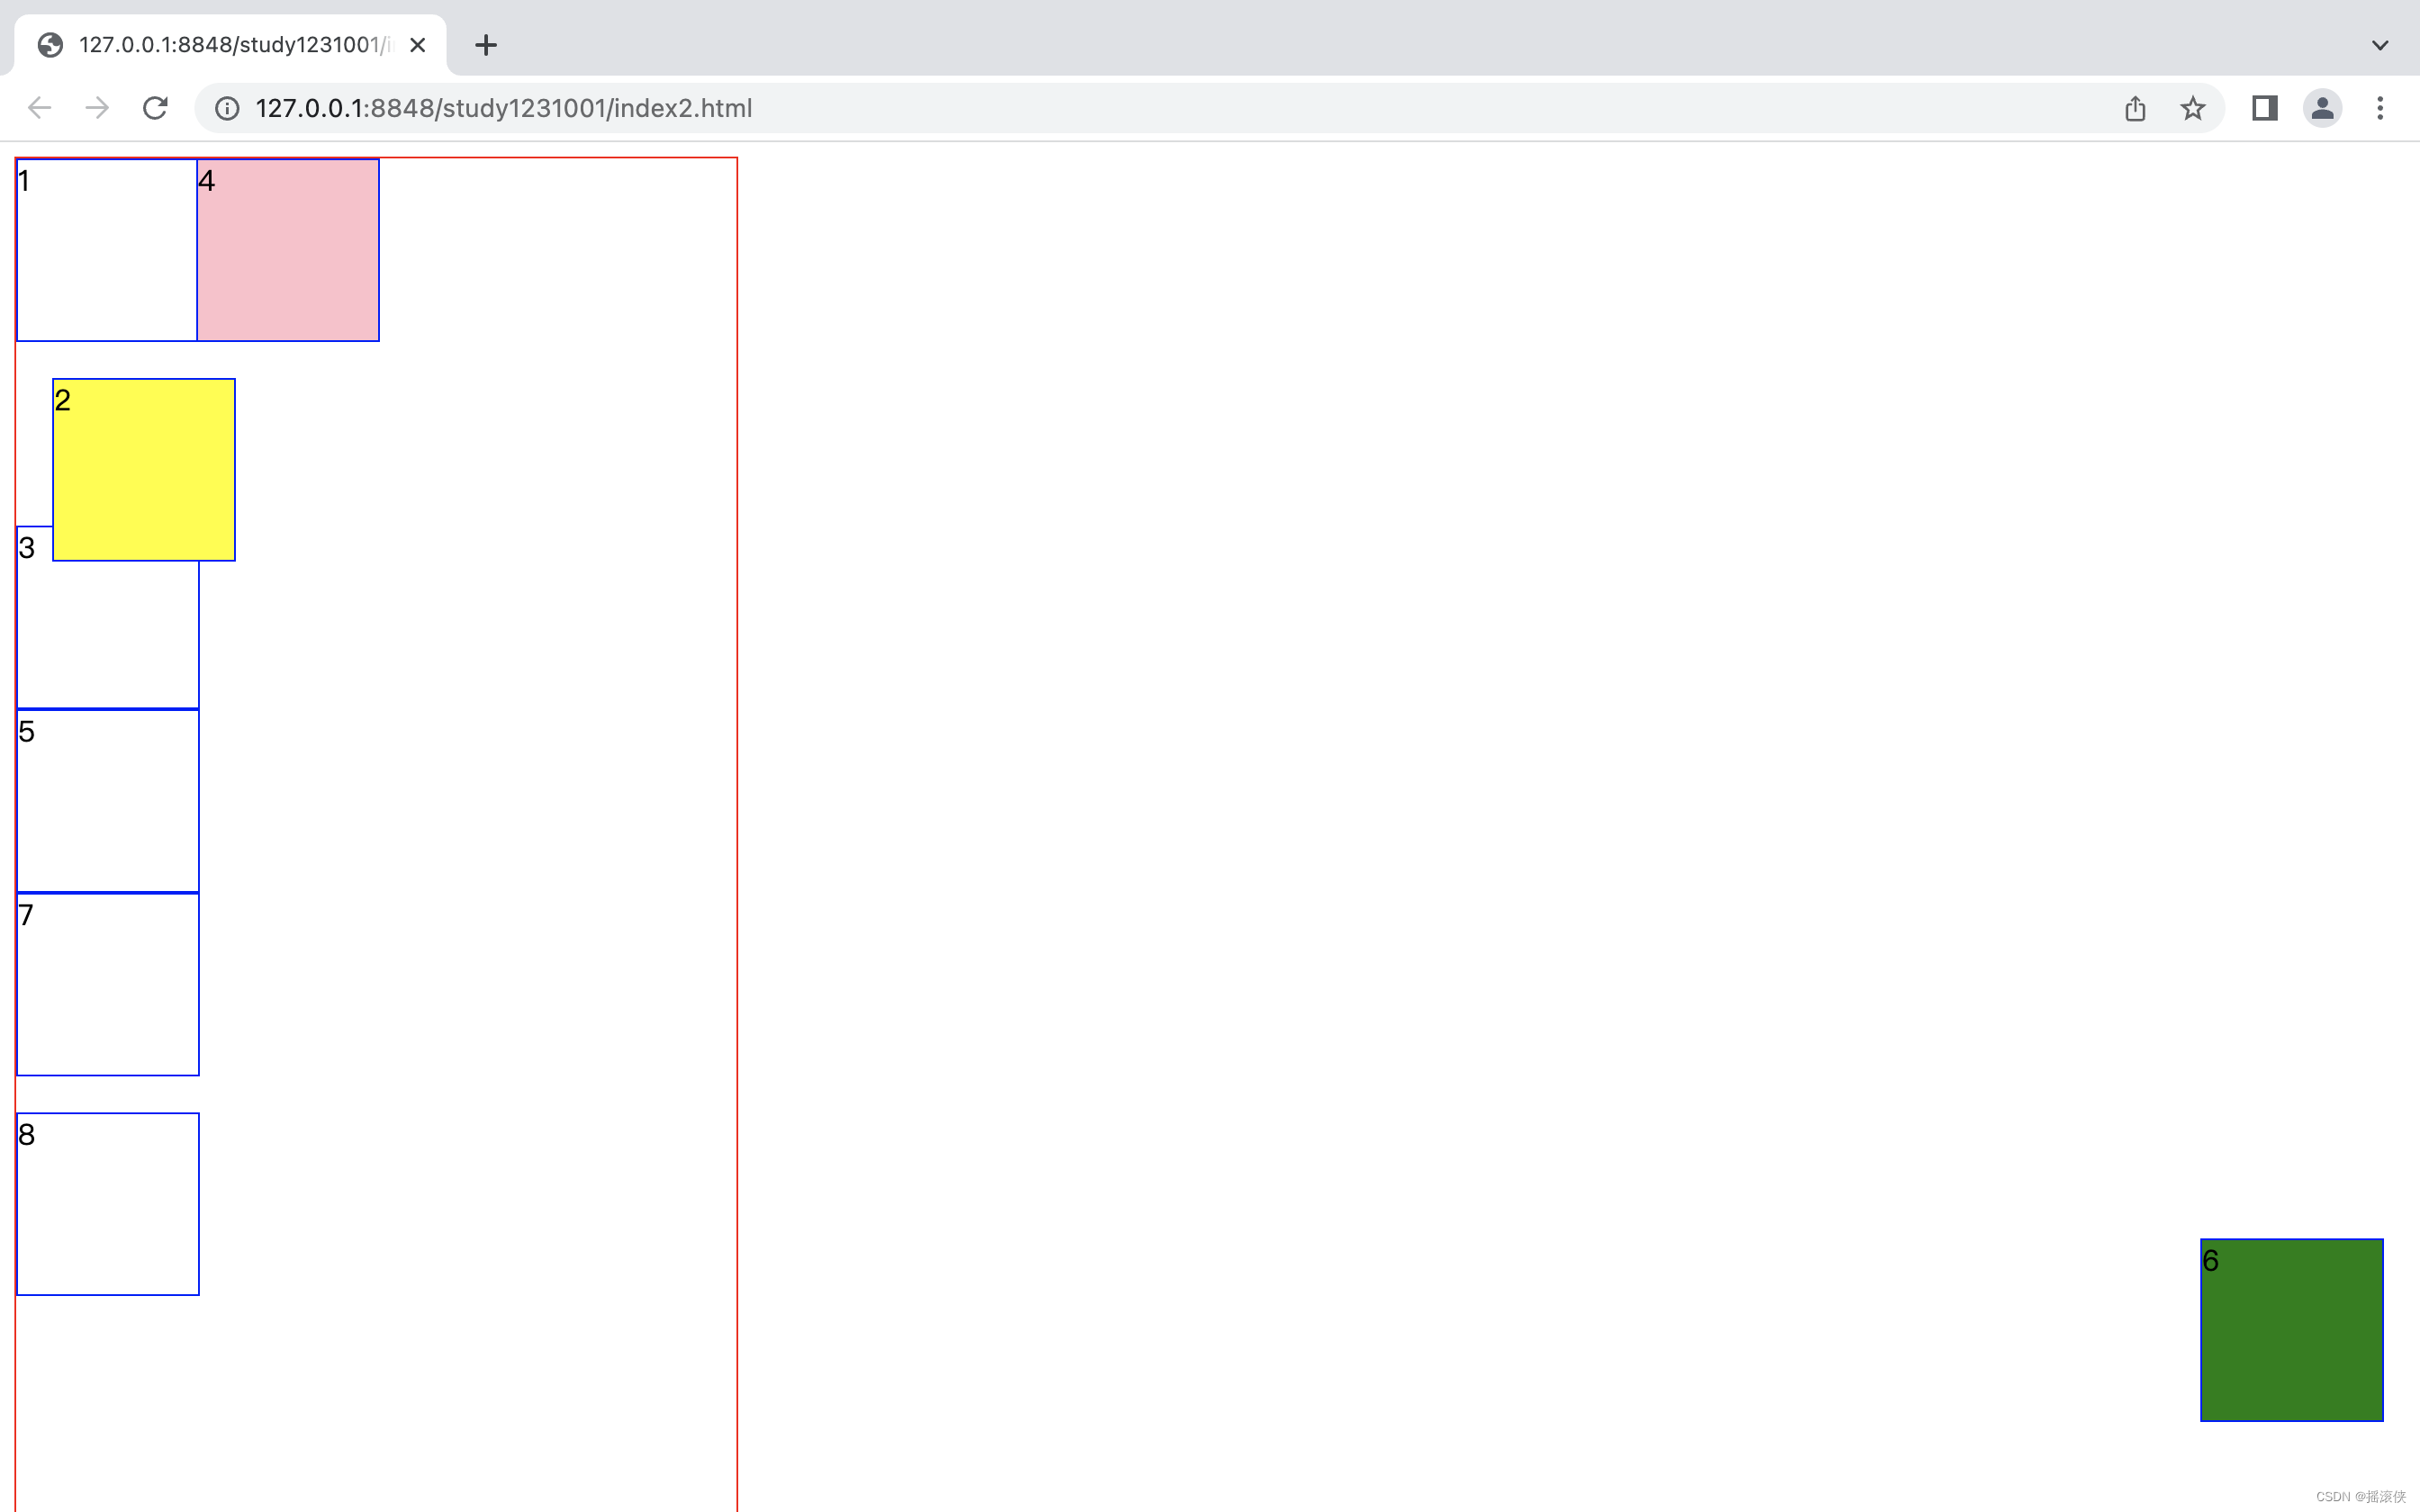This screenshot has width=2420, height=1512.
Task: Click the forward navigation arrow
Action: pyautogui.click(x=97, y=108)
